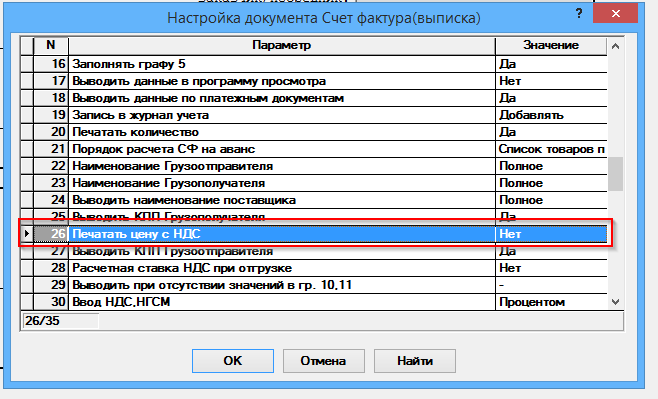Click the Параметр column header
This screenshot has height=399, width=658.
pos(282,45)
